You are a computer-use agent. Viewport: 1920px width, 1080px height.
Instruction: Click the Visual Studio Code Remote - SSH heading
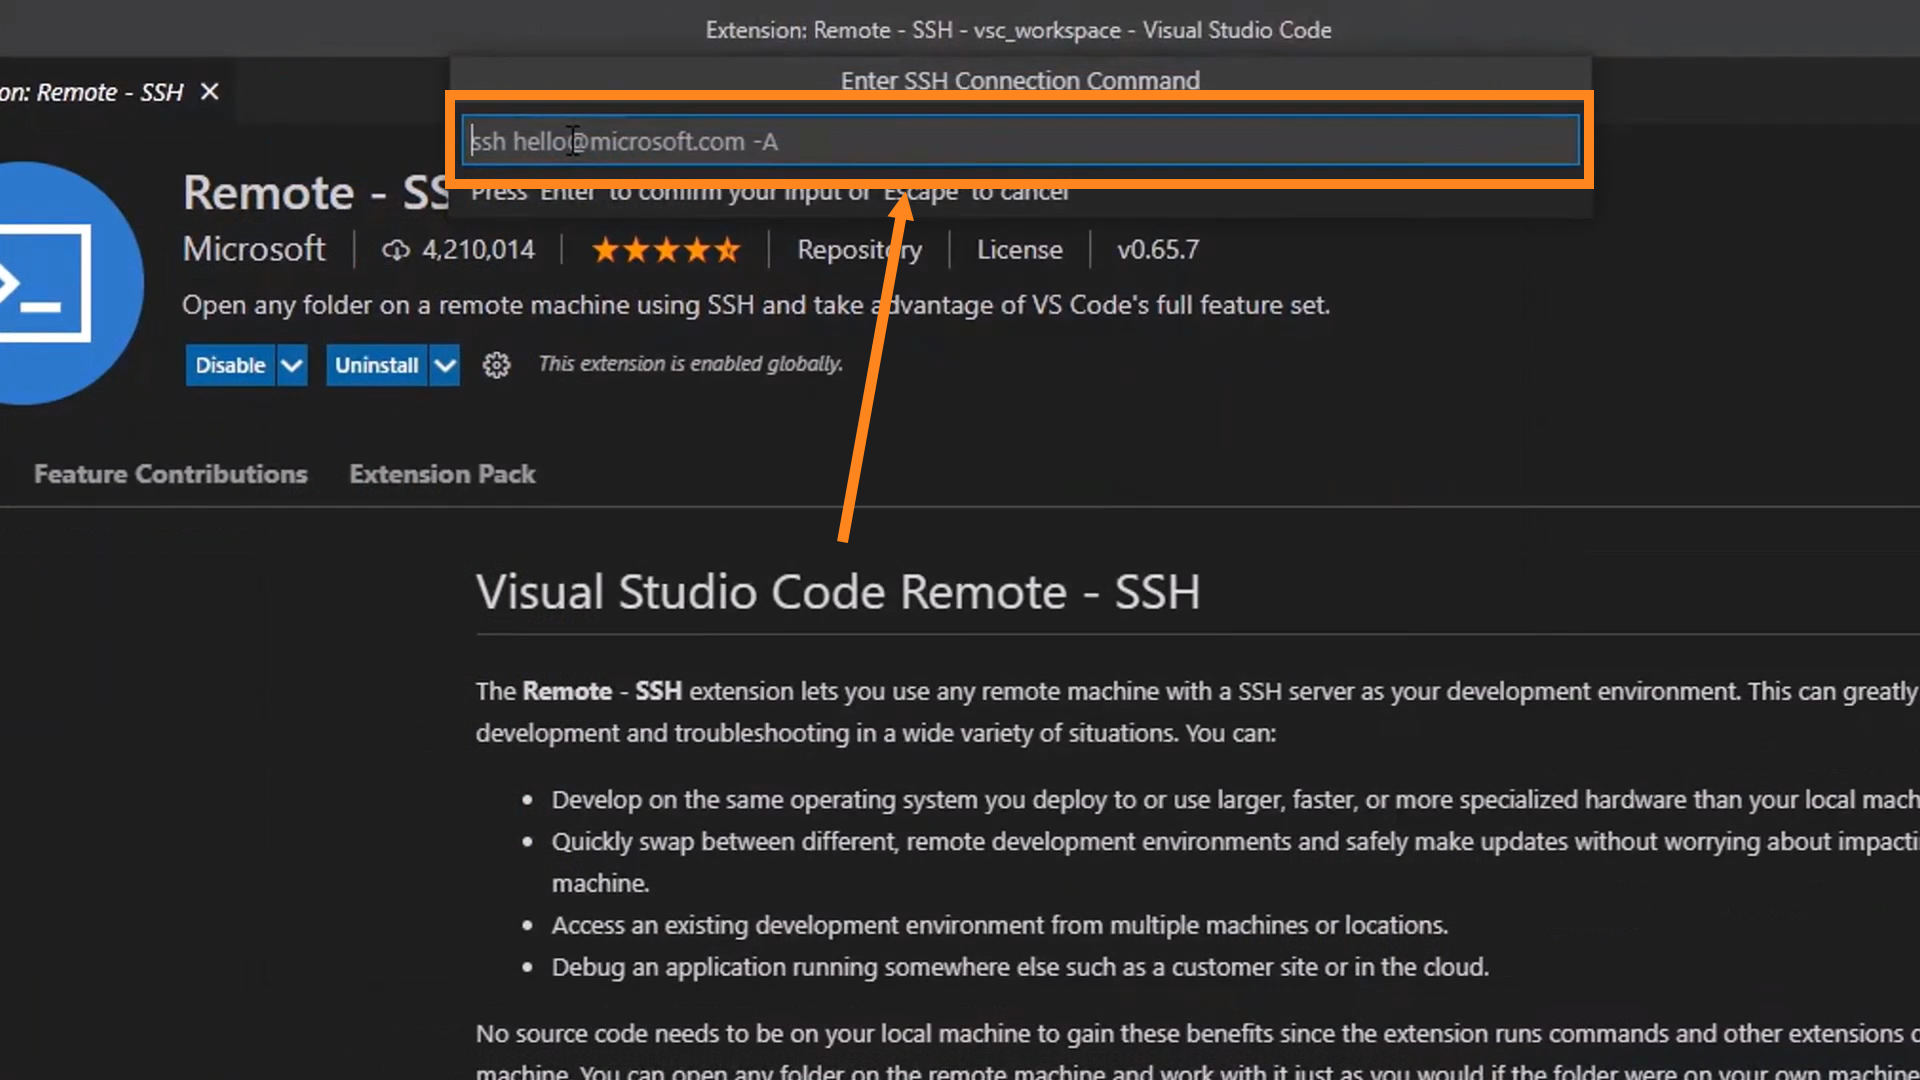[838, 592]
